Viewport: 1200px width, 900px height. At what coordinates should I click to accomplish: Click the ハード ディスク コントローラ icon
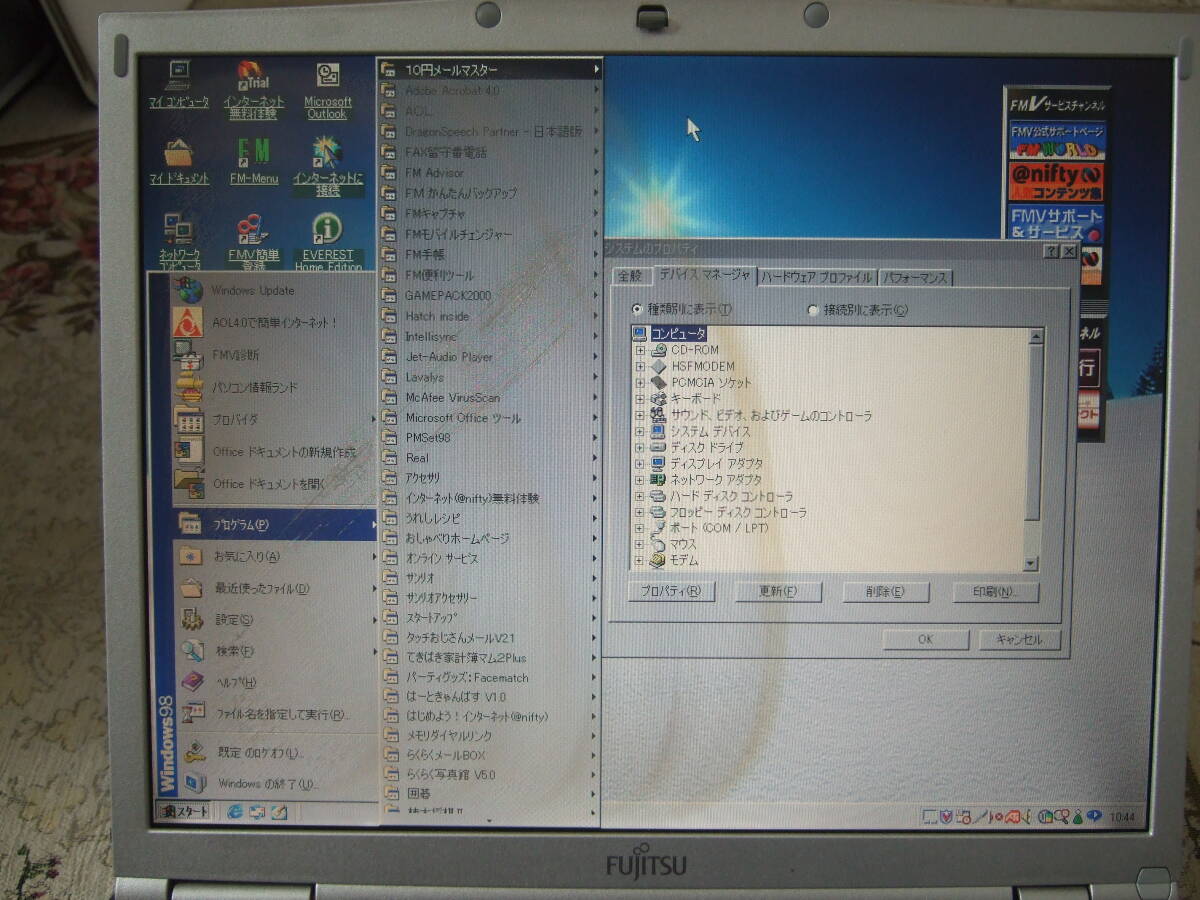[658, 496]
